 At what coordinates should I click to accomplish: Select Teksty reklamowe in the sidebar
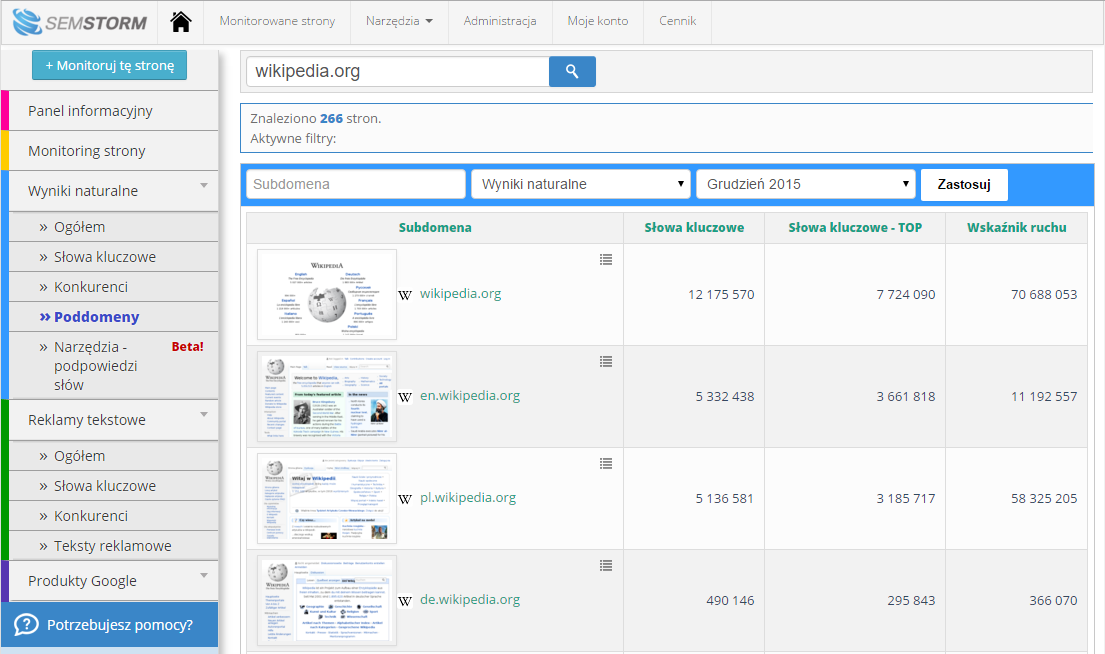point(113,546)
